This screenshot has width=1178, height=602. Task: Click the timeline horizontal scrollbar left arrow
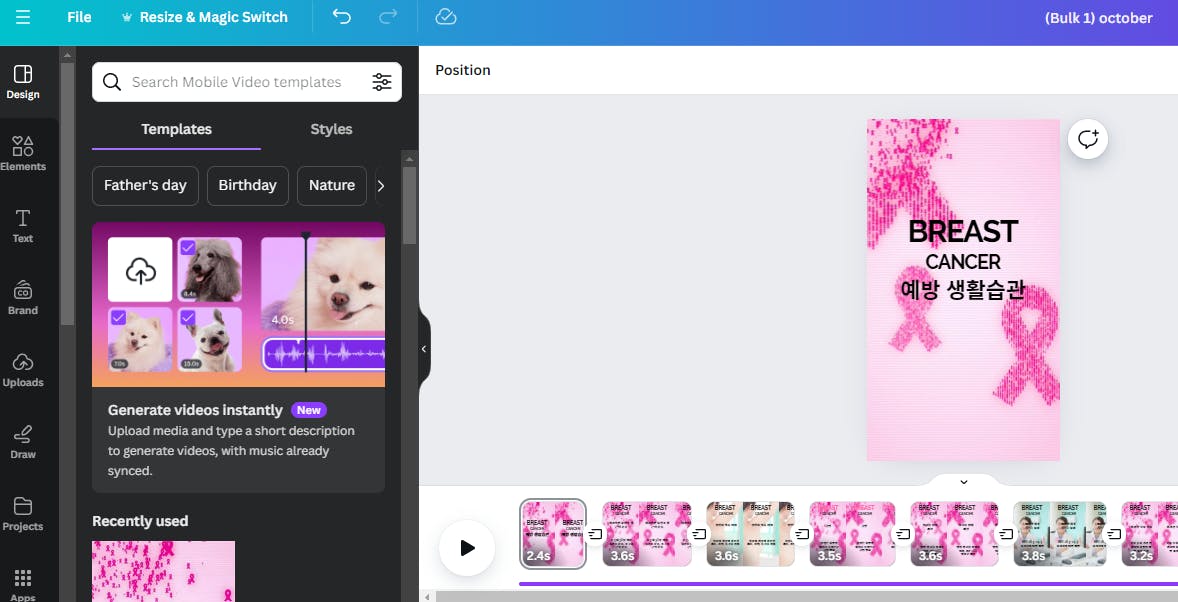click(x=427, y=597)
